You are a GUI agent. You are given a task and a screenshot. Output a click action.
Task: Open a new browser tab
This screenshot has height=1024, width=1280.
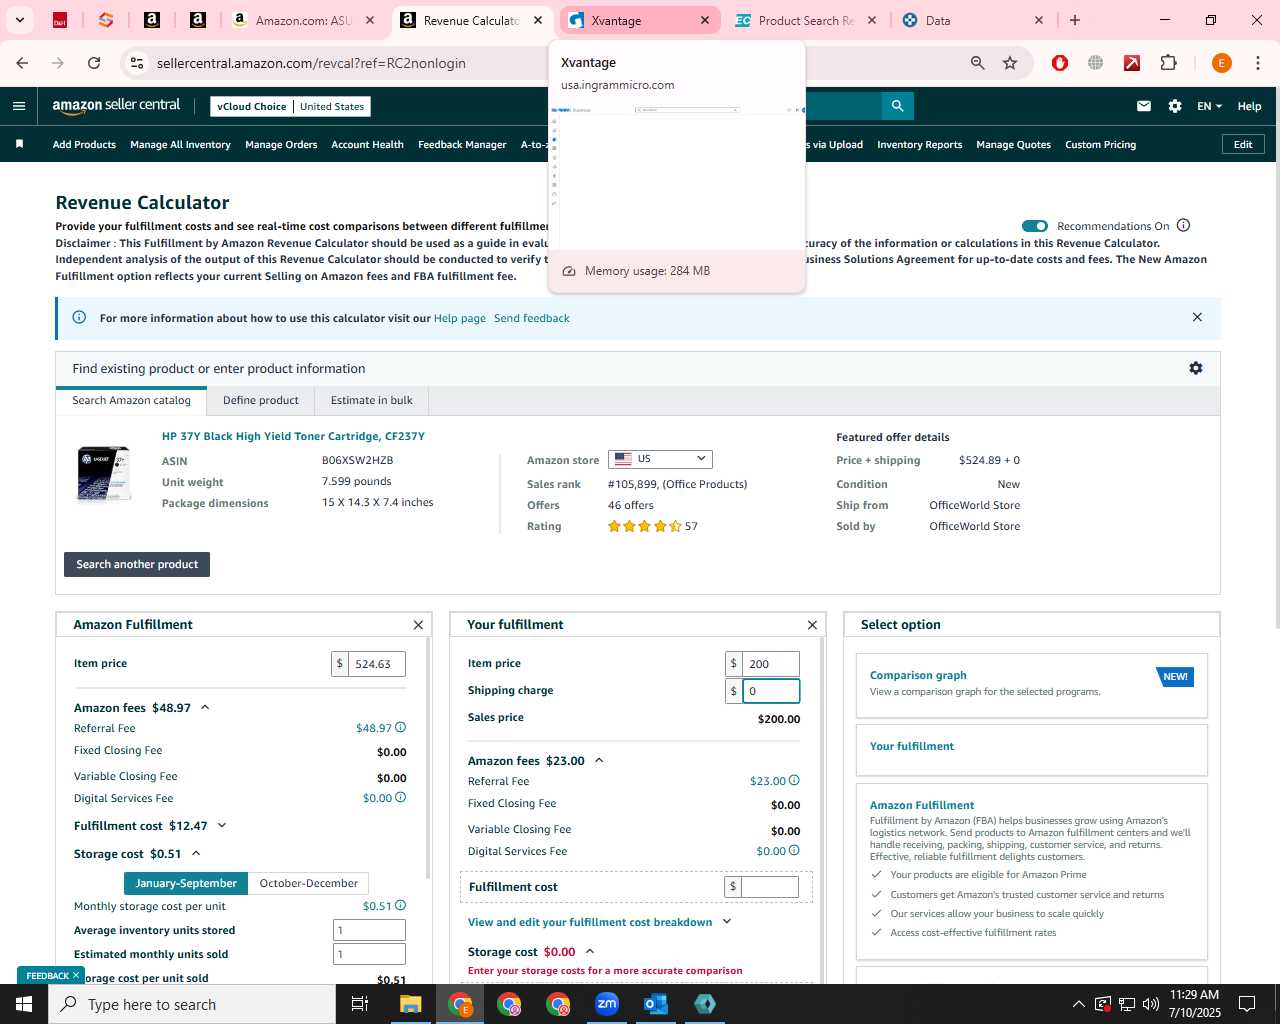(1075, 20)
